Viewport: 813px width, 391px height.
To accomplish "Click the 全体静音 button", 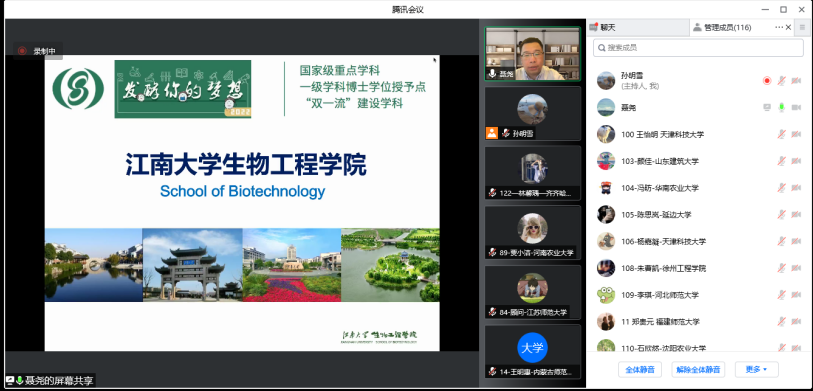I will (x=640, y=370).
